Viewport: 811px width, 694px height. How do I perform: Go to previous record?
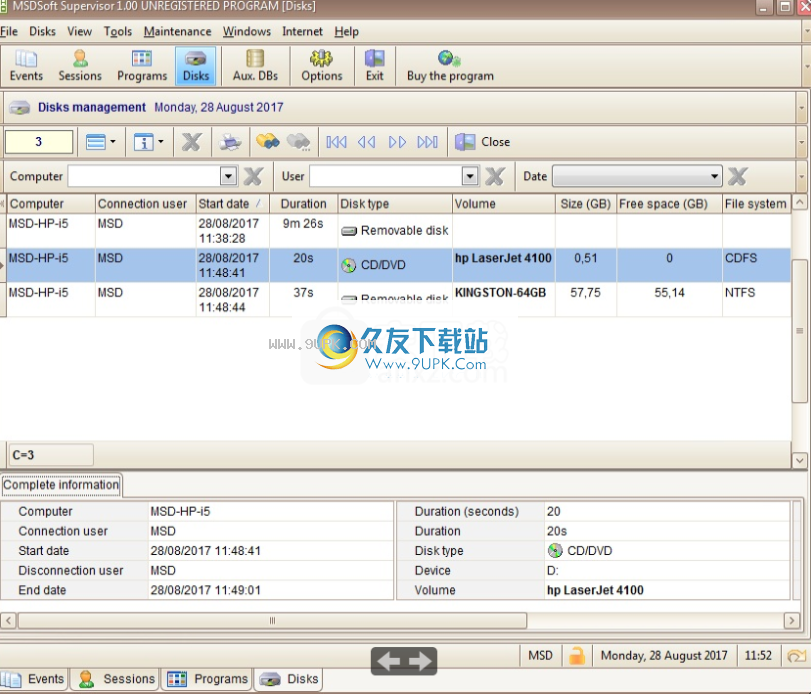[366, 142]
